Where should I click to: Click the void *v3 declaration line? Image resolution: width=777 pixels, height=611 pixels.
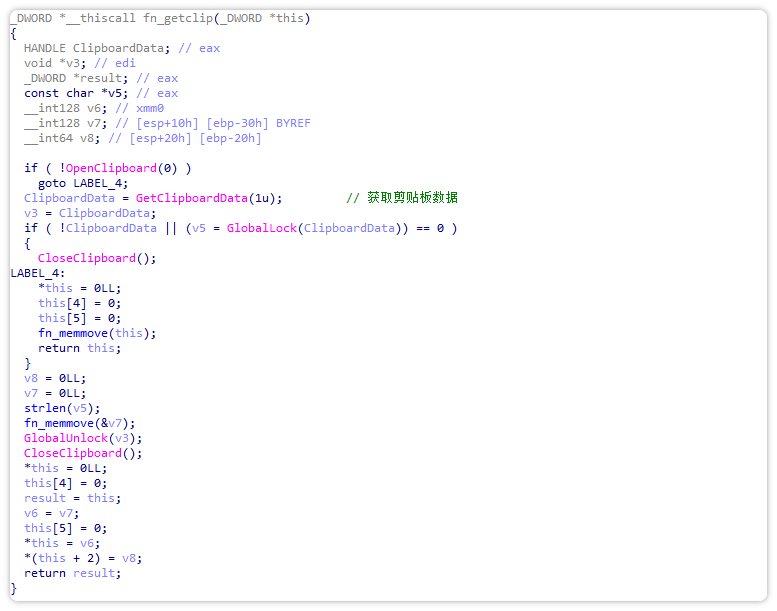58,63
